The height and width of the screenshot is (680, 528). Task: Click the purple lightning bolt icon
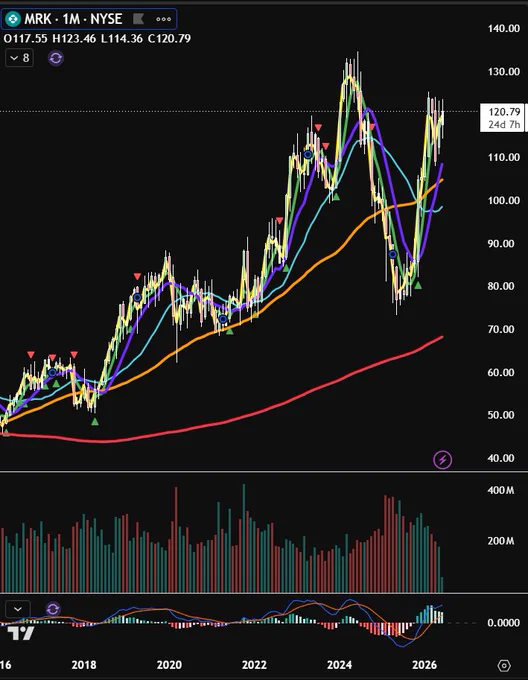coord(443,459)
